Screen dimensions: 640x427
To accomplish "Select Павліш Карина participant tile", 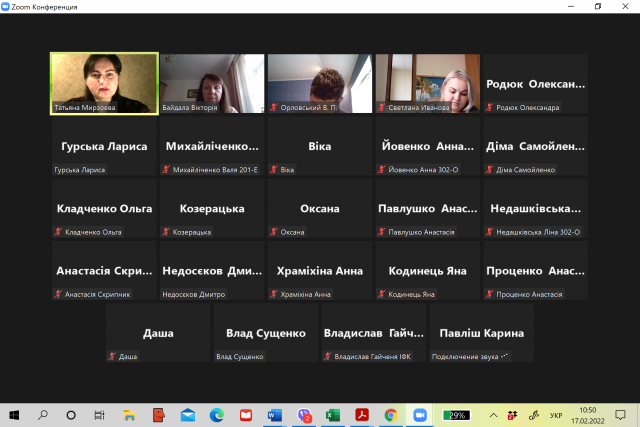I will coord(482,333).
